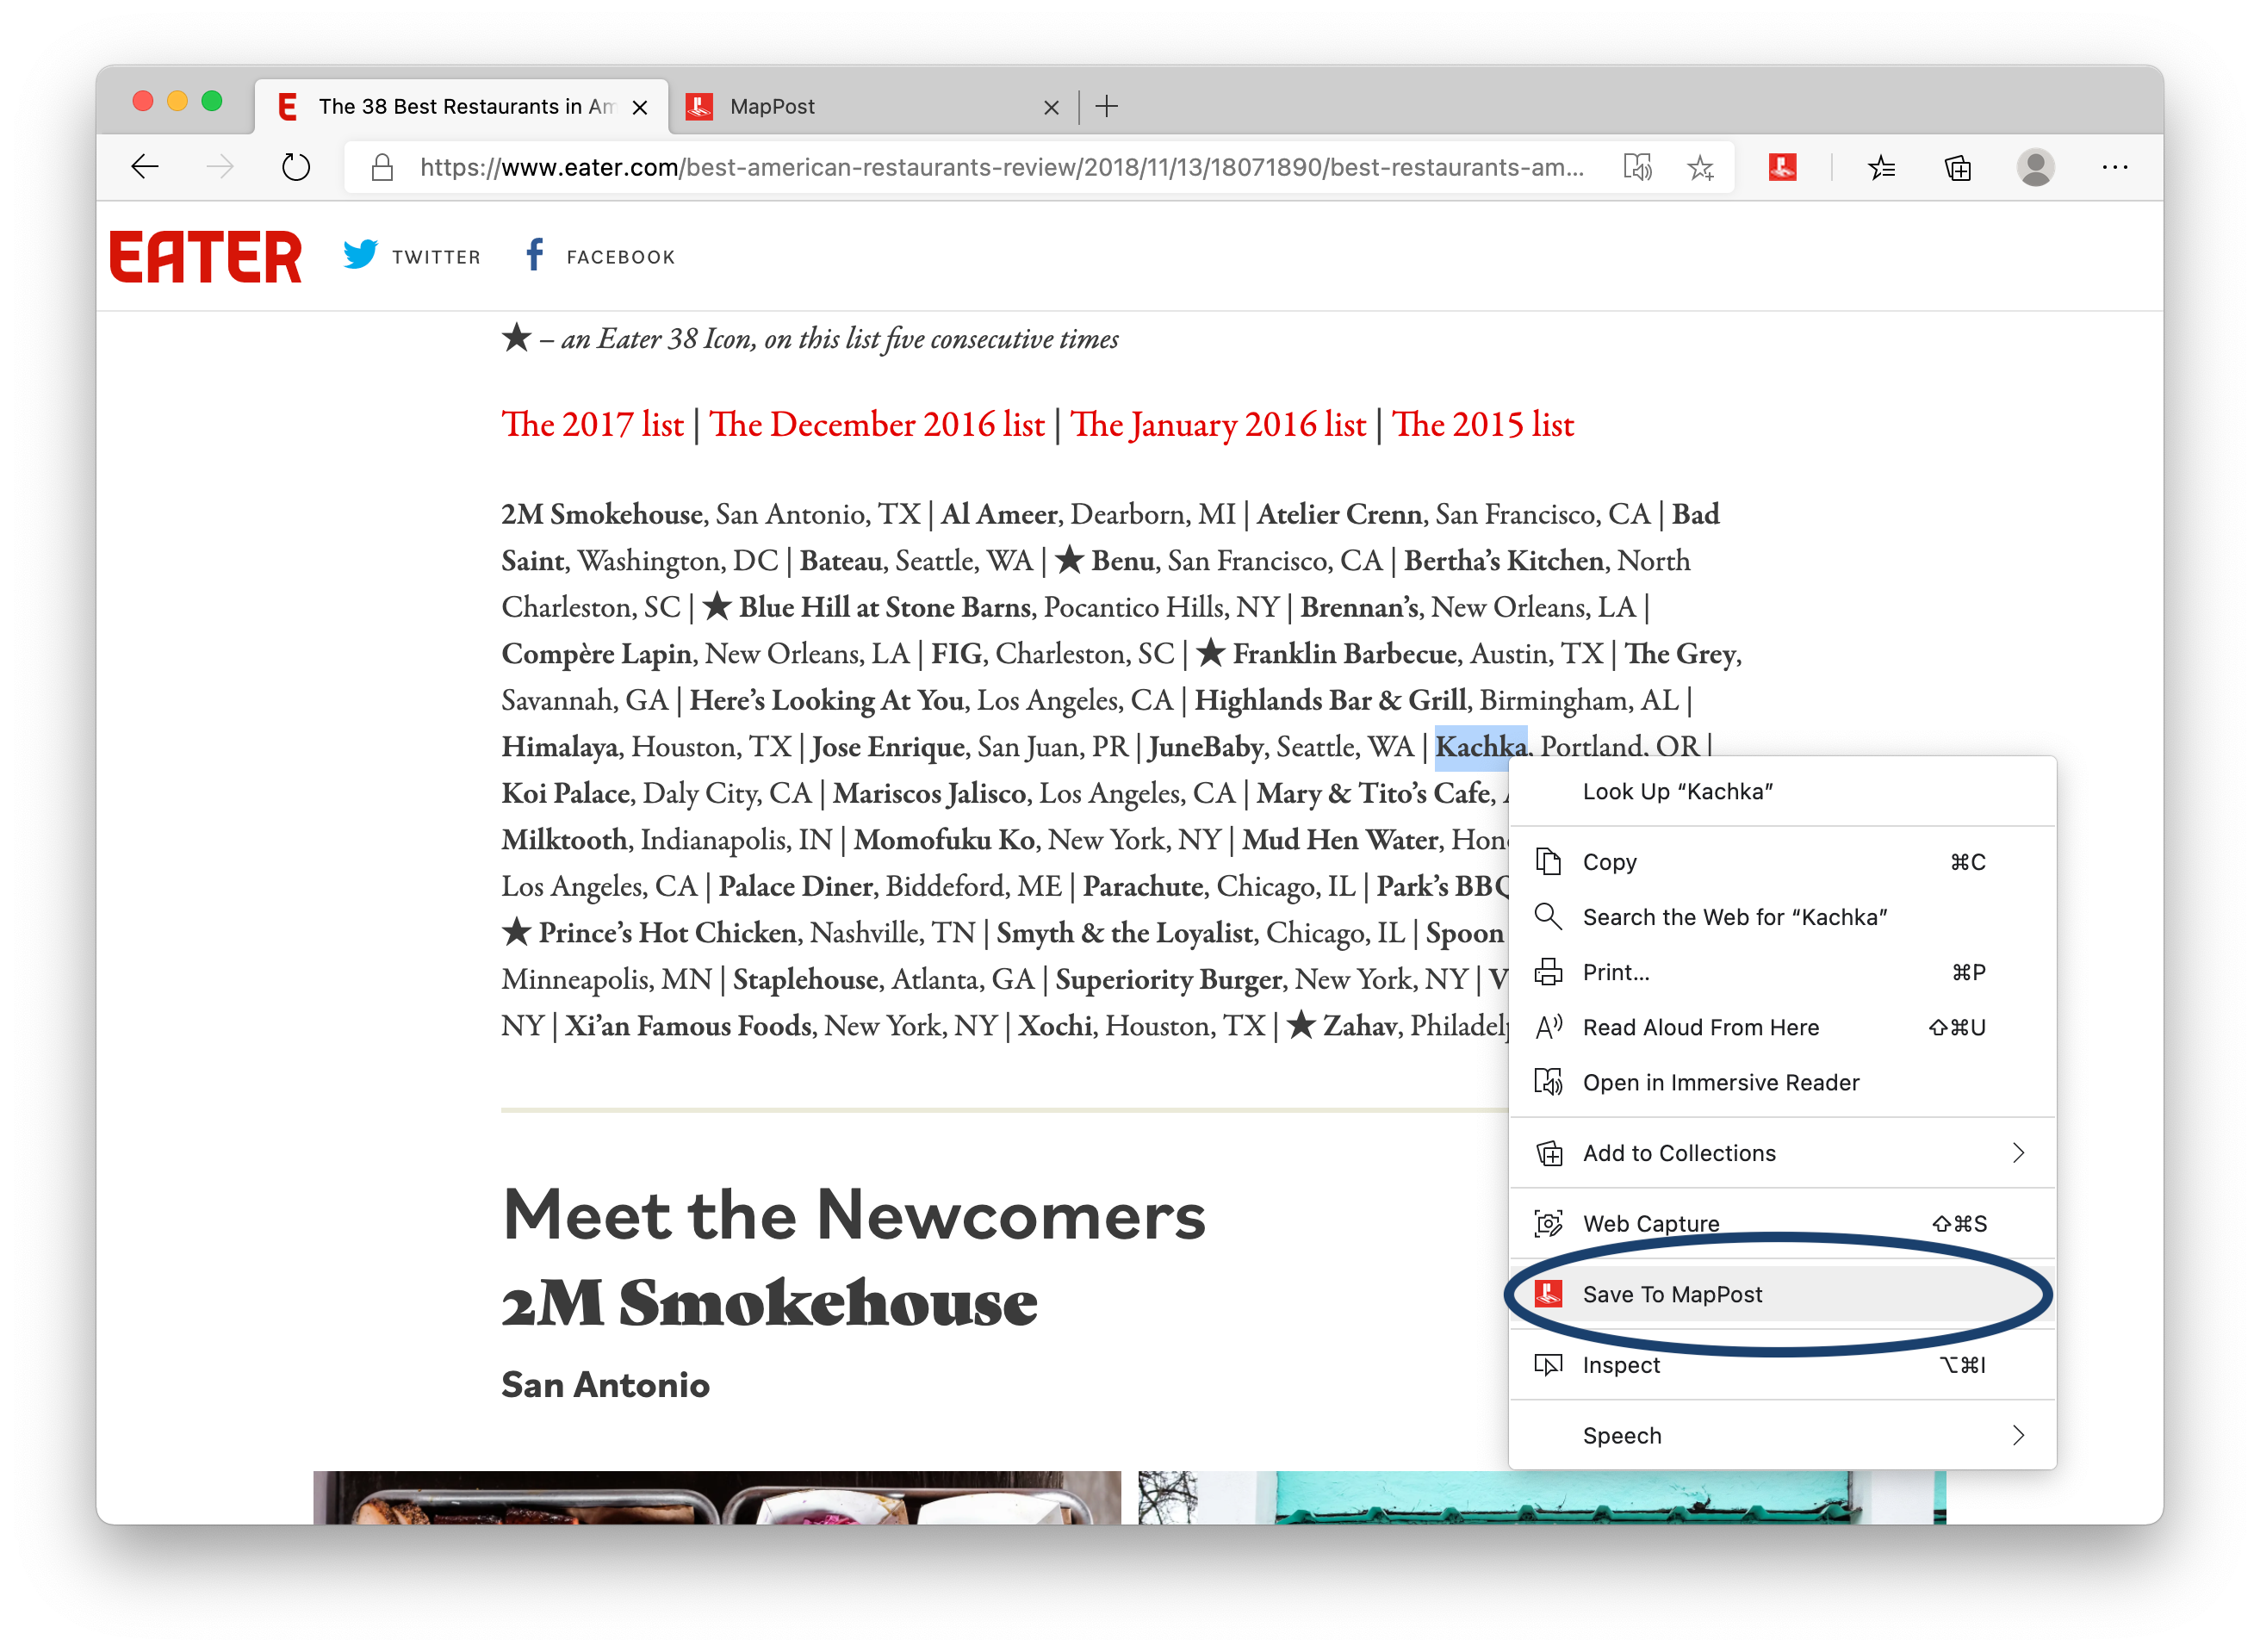Open The 2015 list link

coord(1483,424)
